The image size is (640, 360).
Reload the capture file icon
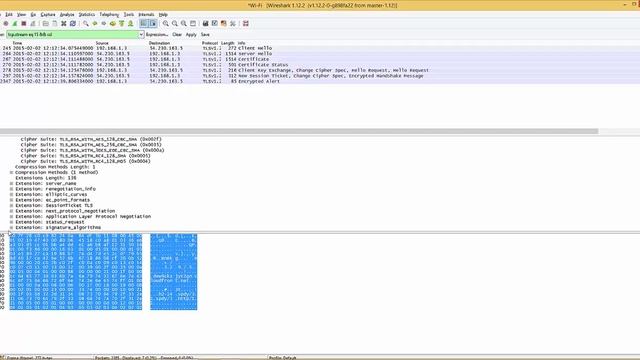point(73,24)
